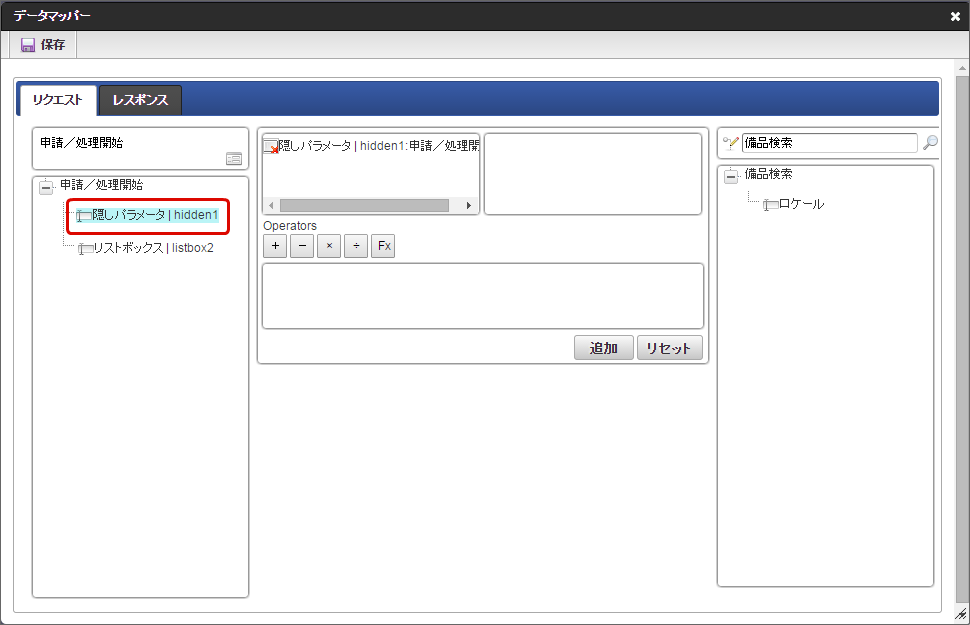
Task: Close the データマッパー dialog
Action: [955, 17]
